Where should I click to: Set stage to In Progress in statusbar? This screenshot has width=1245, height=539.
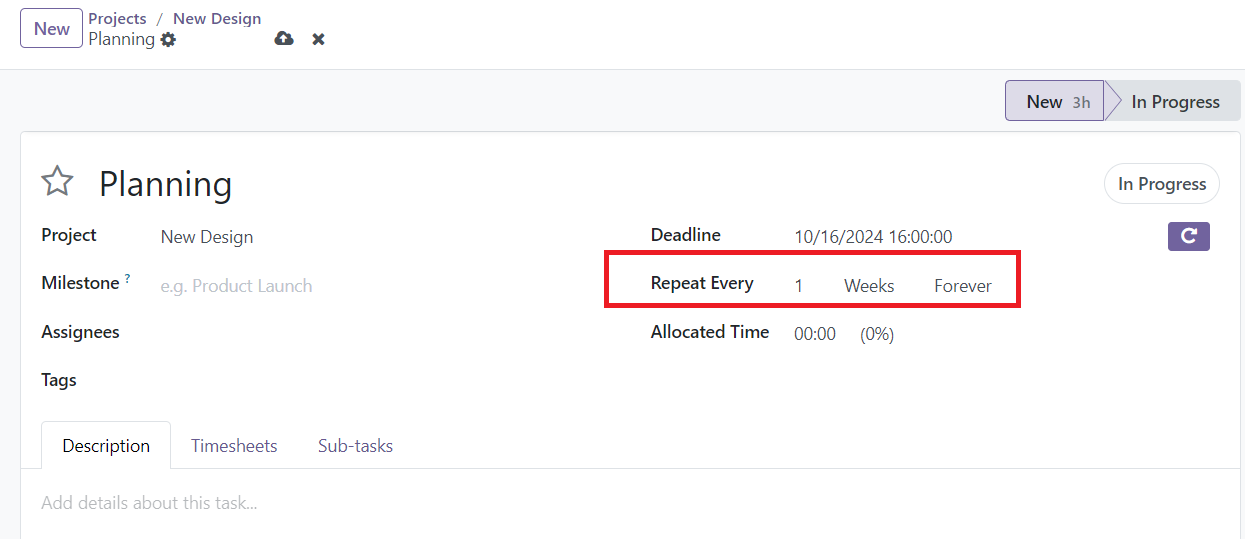tap(1174, 101)
